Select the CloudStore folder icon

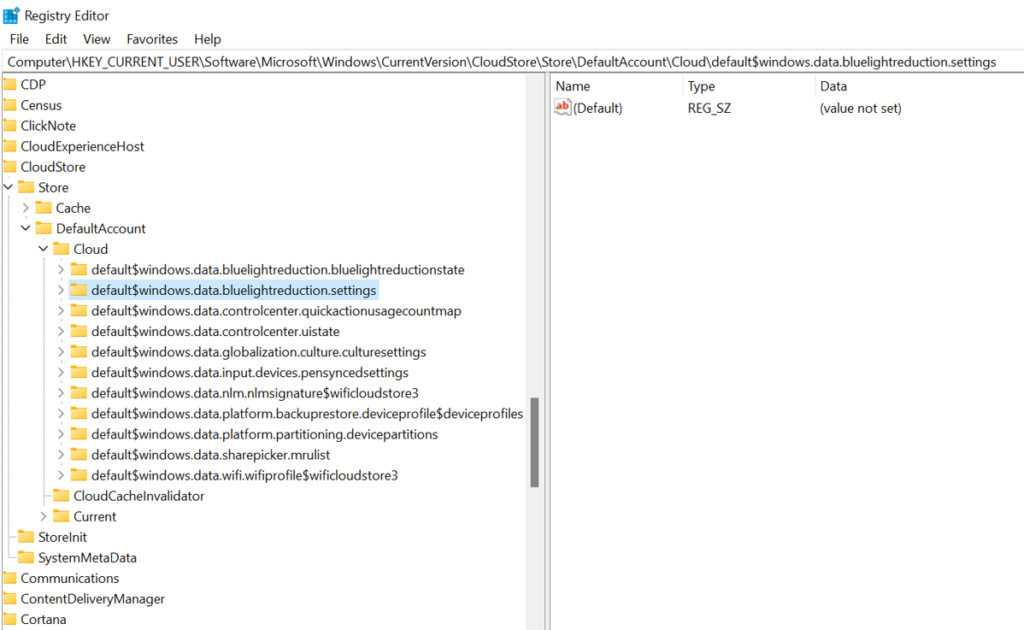click(x=9, y=166)
